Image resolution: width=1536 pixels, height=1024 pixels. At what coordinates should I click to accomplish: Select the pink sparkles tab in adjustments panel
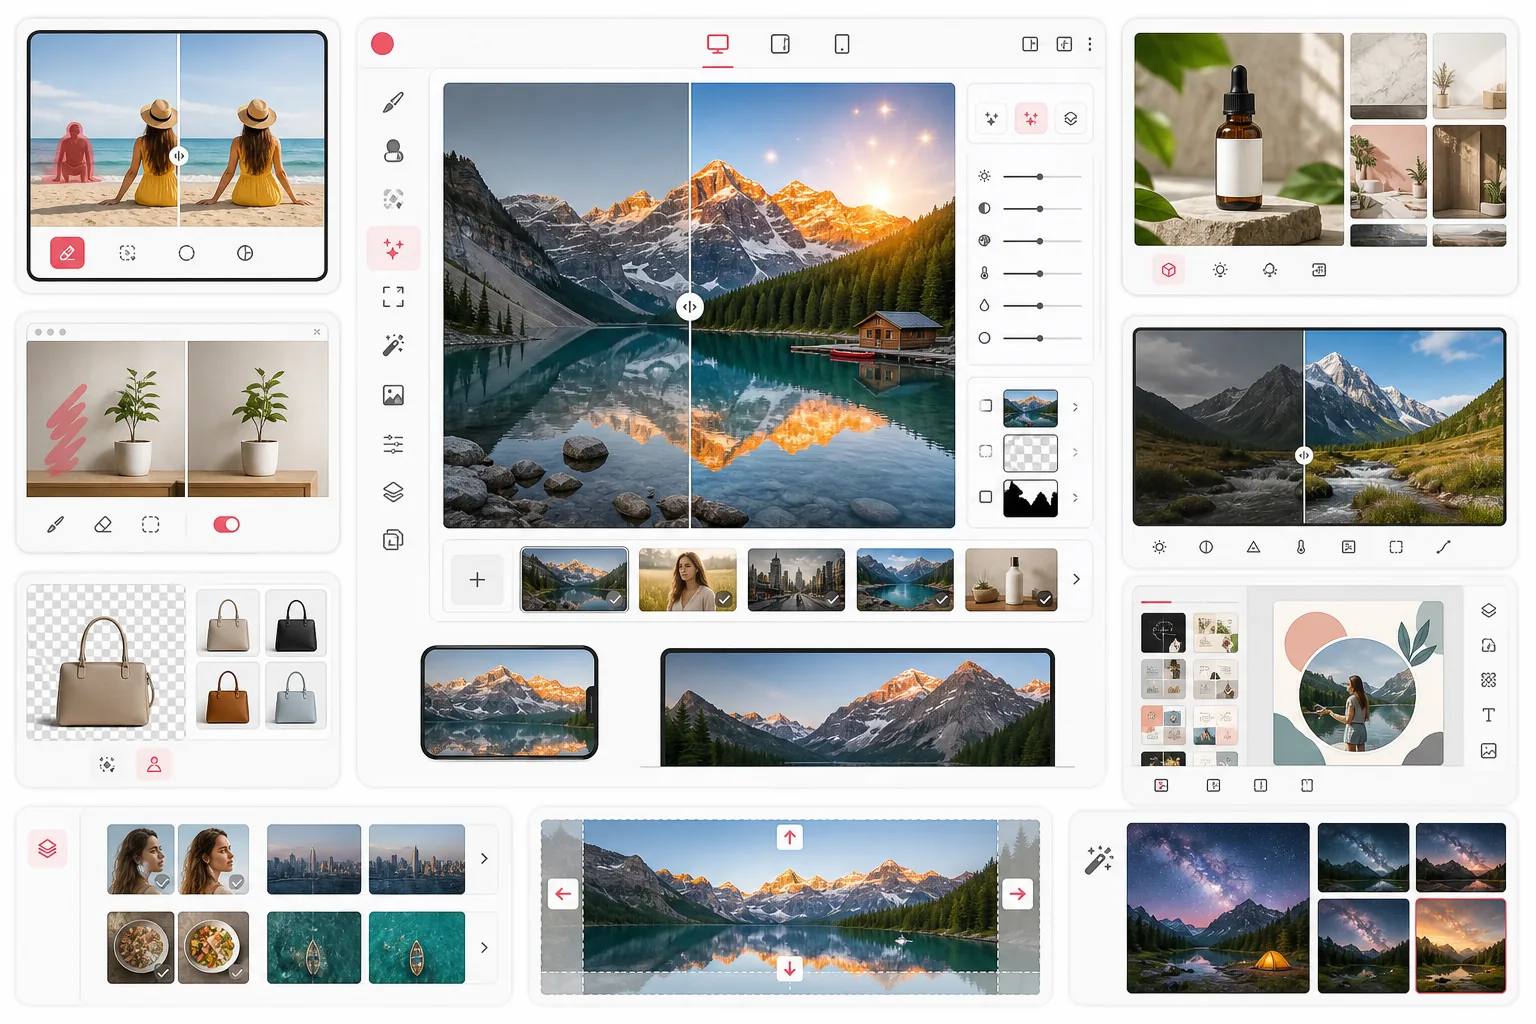[1031, 119]
